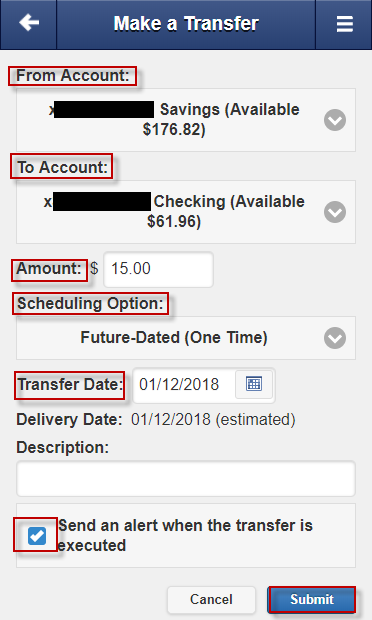Click the 'Send an alert when transfer is executed' label
The image size is (372, 620).
point(185,535)
